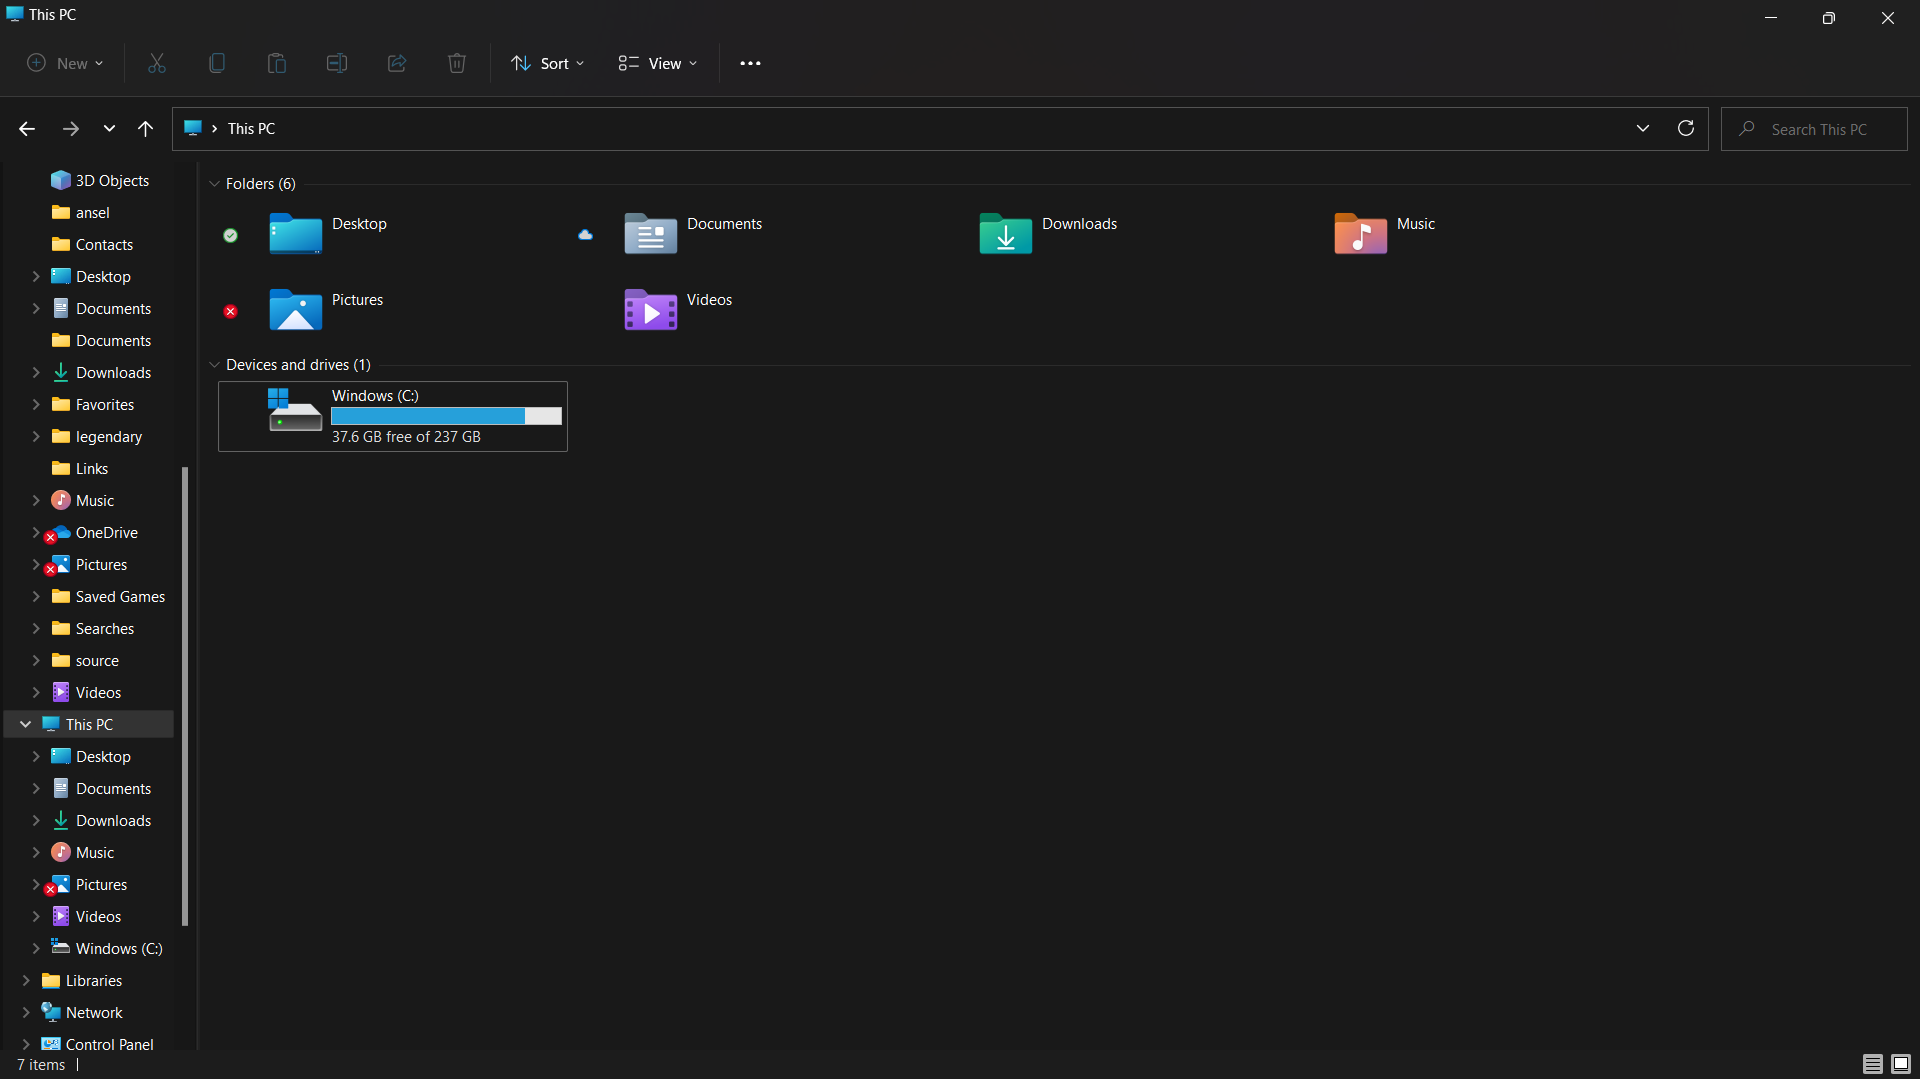Image resolution: width=1920 pixels, height=1079 pixels.
Task: Go up one folder level
Action: [146, 129]
